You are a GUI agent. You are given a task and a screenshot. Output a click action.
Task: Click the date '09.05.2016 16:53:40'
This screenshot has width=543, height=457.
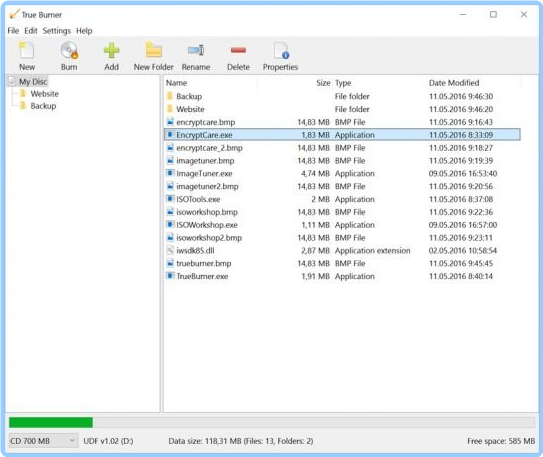(x=463, y=173)
